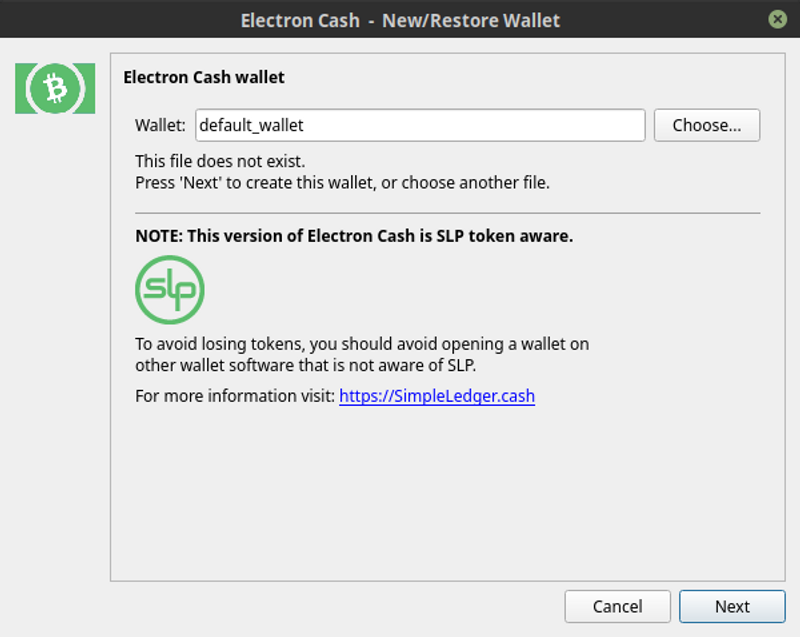Click the 'This file does not exist.' message
The height and width of the screenshot is (637, 800).
coord(220,161)
